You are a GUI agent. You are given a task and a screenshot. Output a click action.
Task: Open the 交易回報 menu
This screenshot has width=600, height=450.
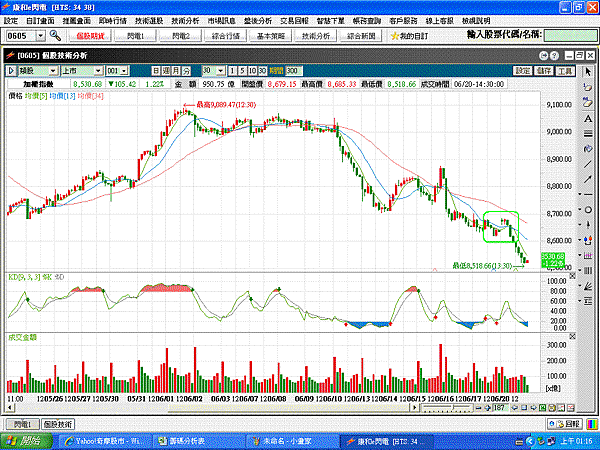[x=294, y=21]
